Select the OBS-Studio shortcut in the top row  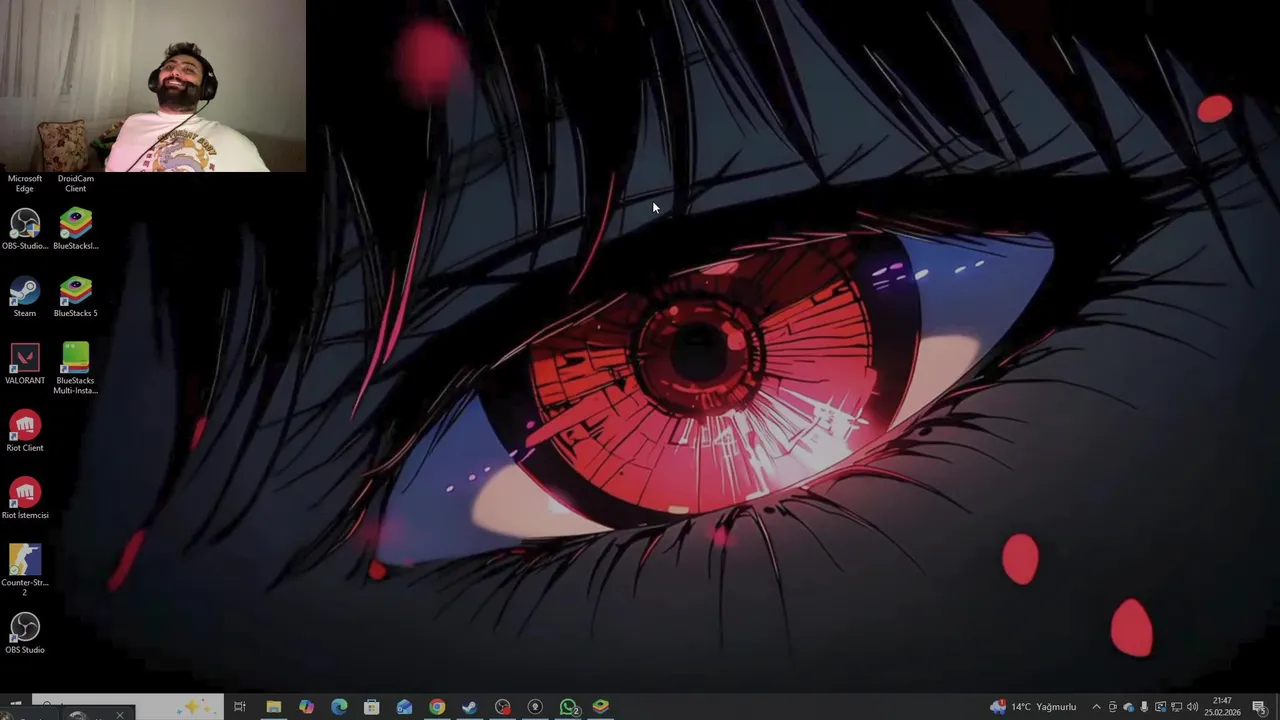tap(25, 229)
